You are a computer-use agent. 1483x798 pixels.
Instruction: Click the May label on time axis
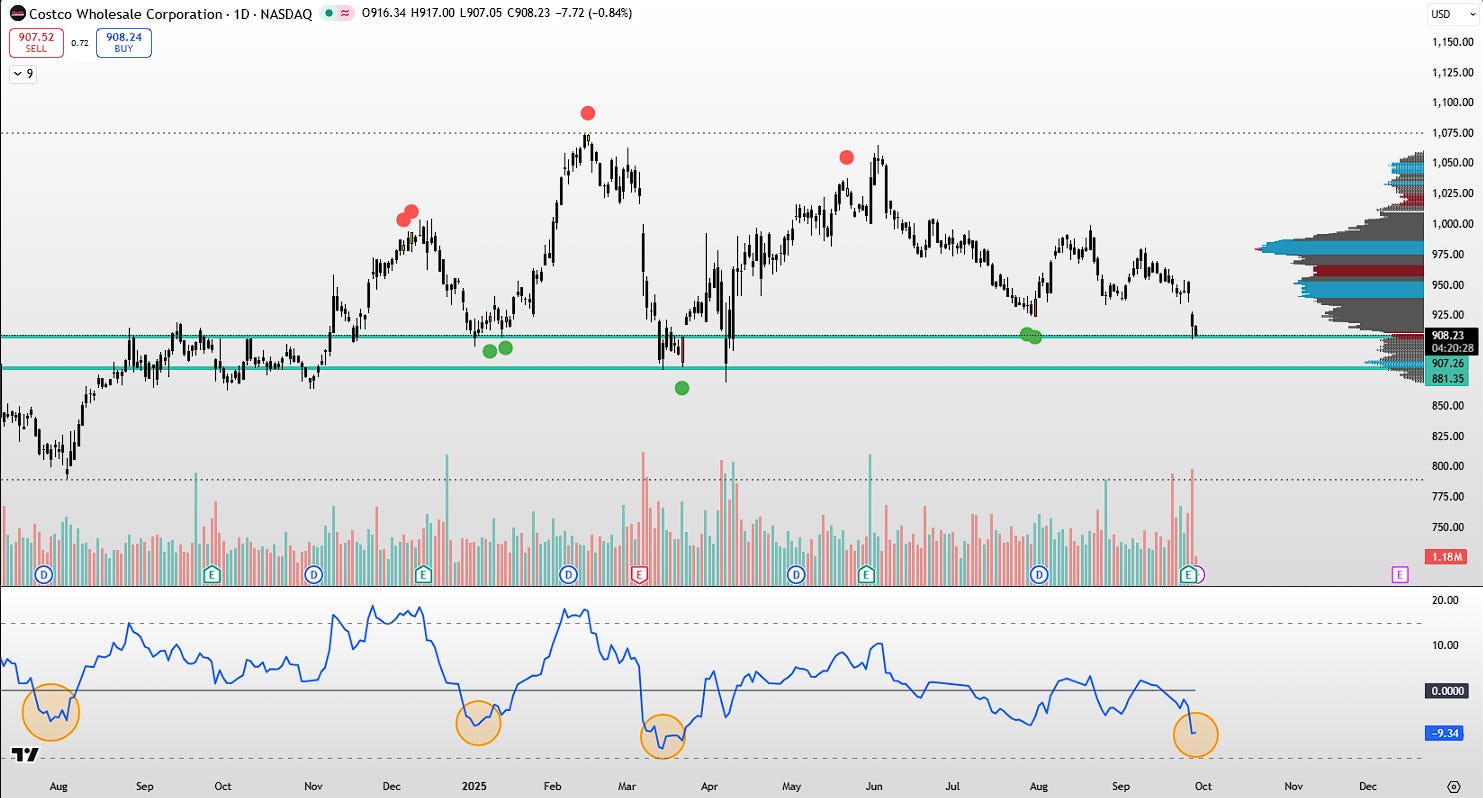791,786
